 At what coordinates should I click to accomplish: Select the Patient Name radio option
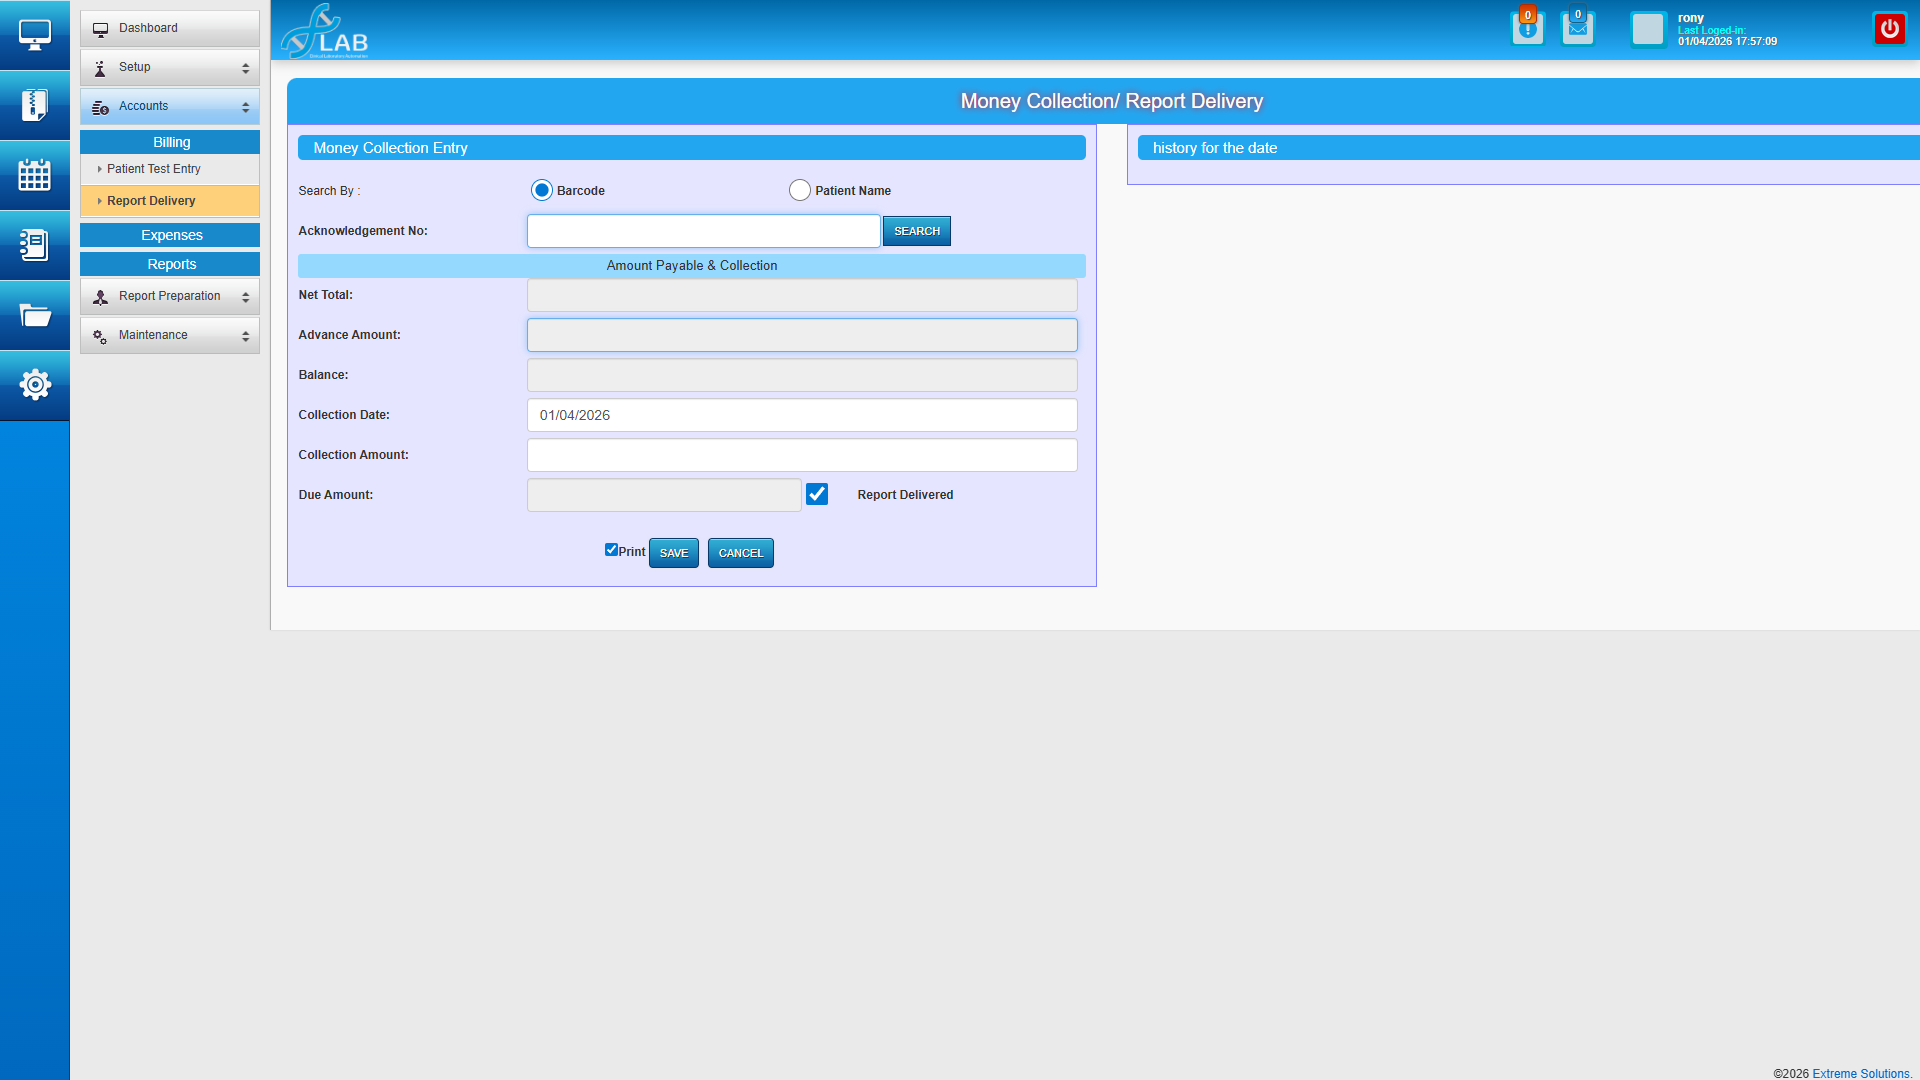click(799, 190)
